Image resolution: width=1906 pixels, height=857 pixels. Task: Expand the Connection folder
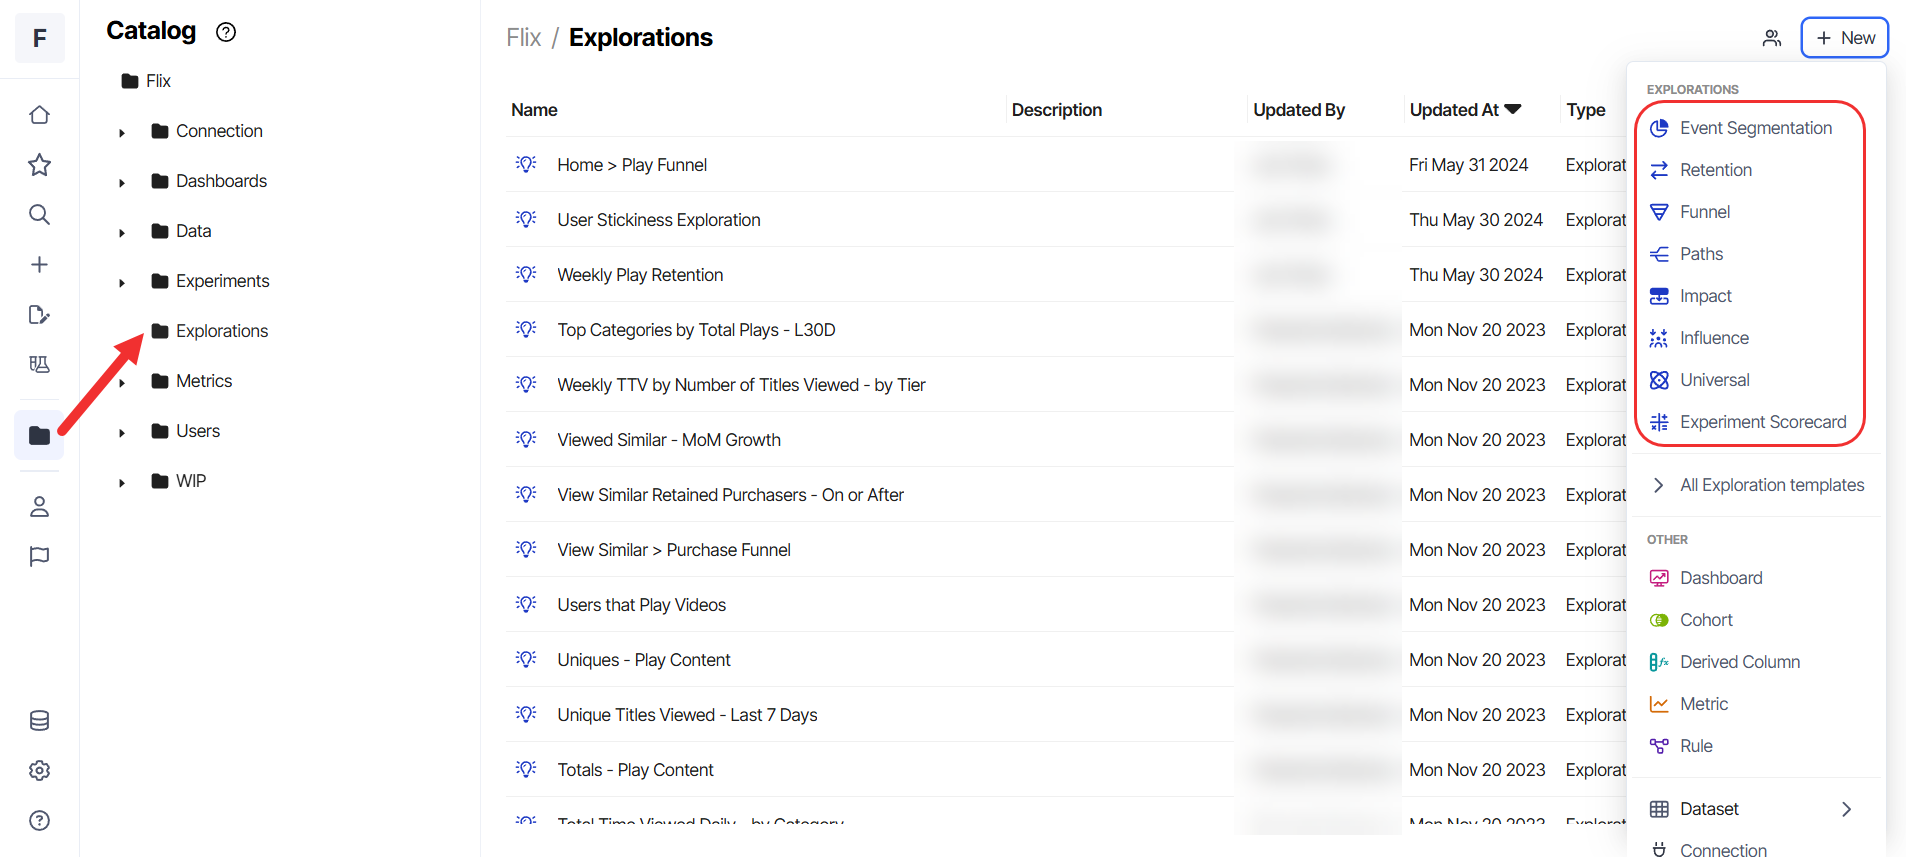pos(122,132)
